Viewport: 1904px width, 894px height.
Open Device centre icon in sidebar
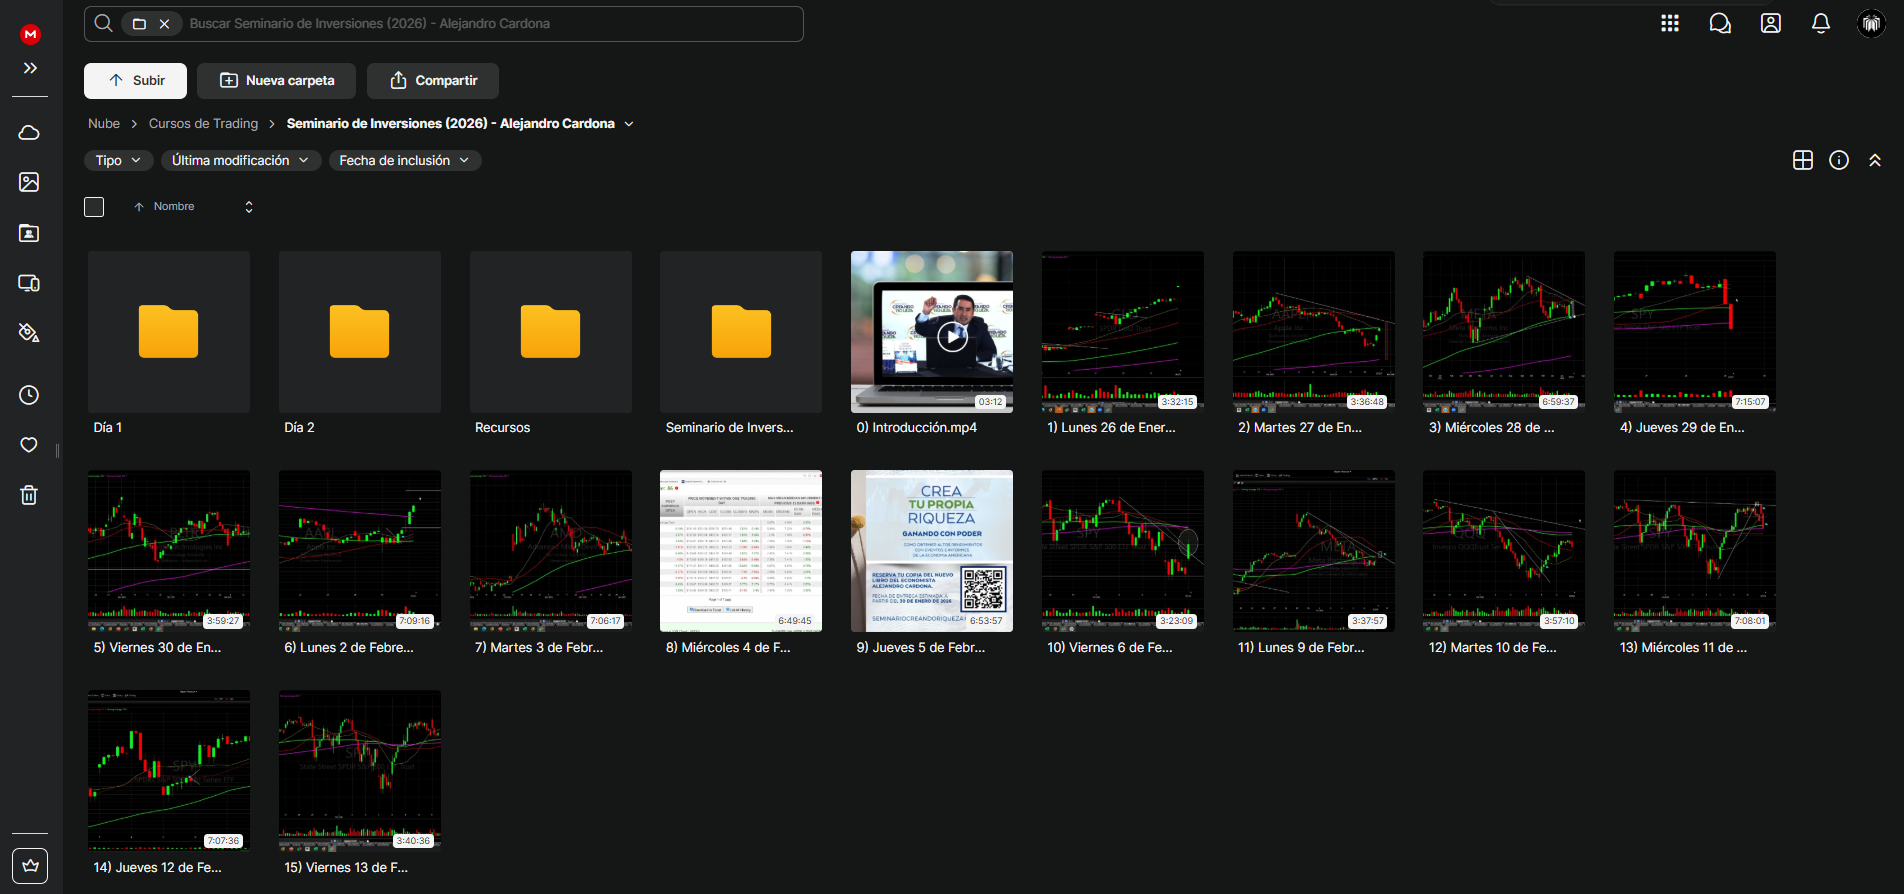point(29,283)
